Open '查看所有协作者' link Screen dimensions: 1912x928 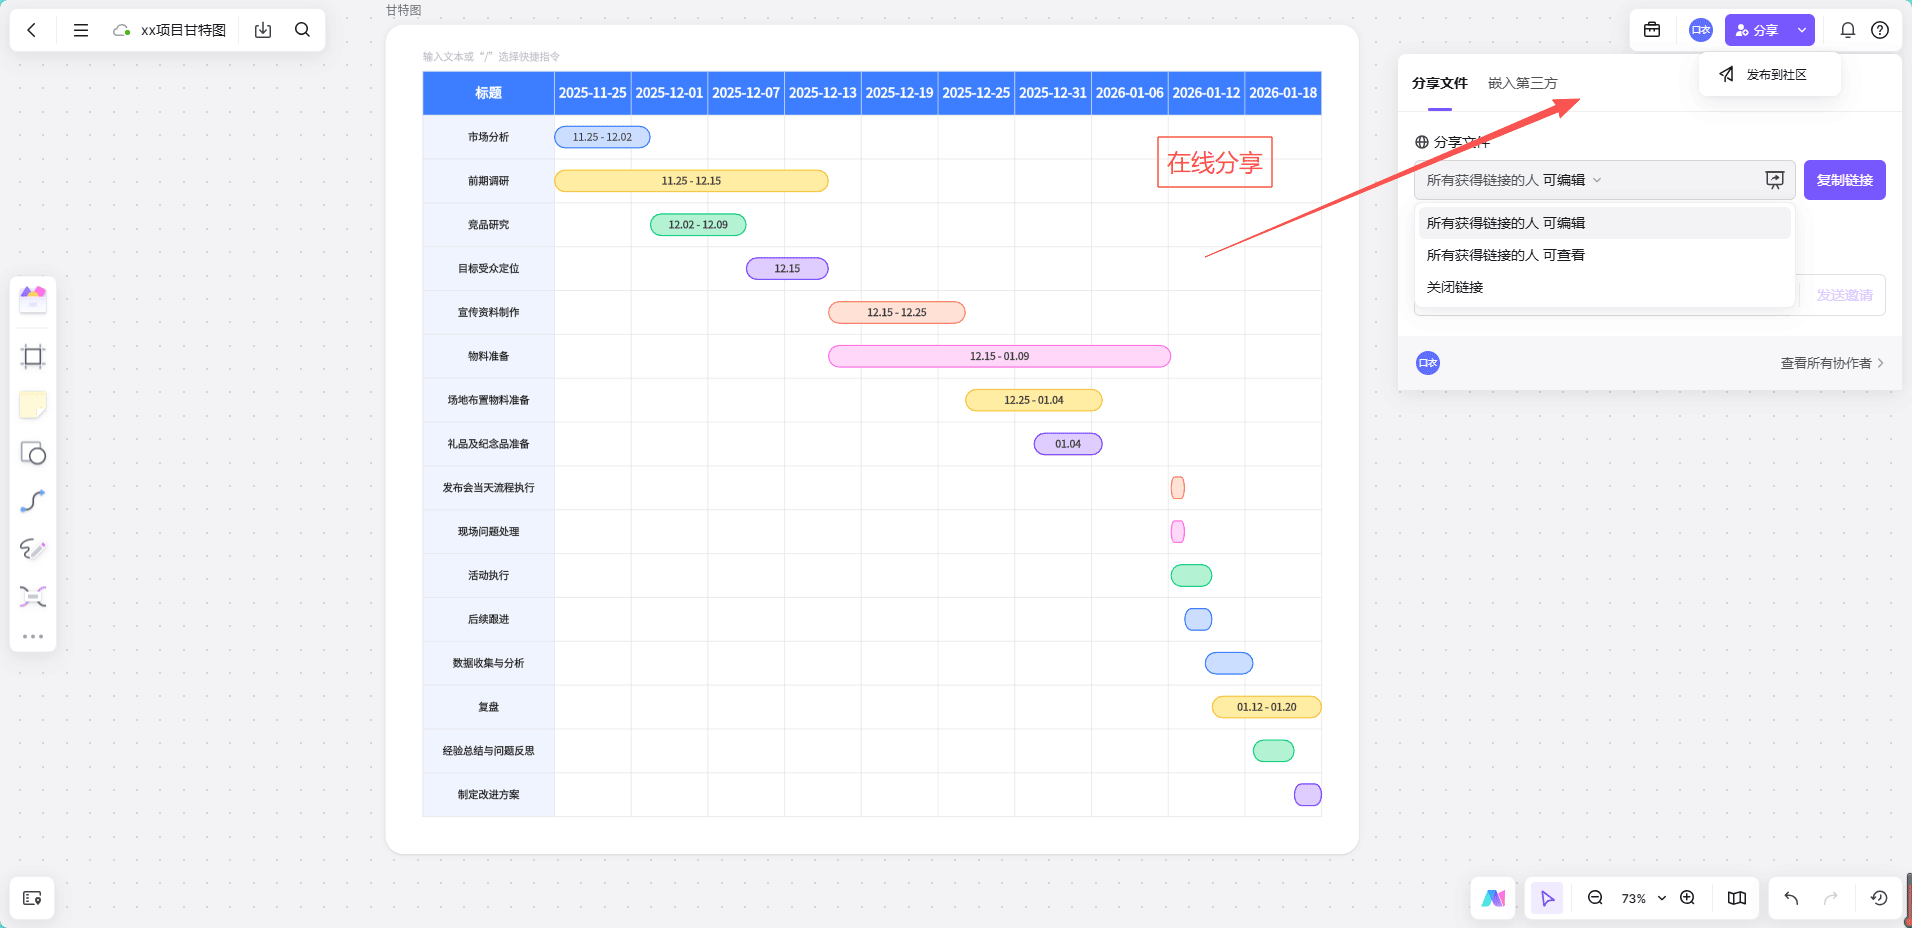coord(1831,363)
